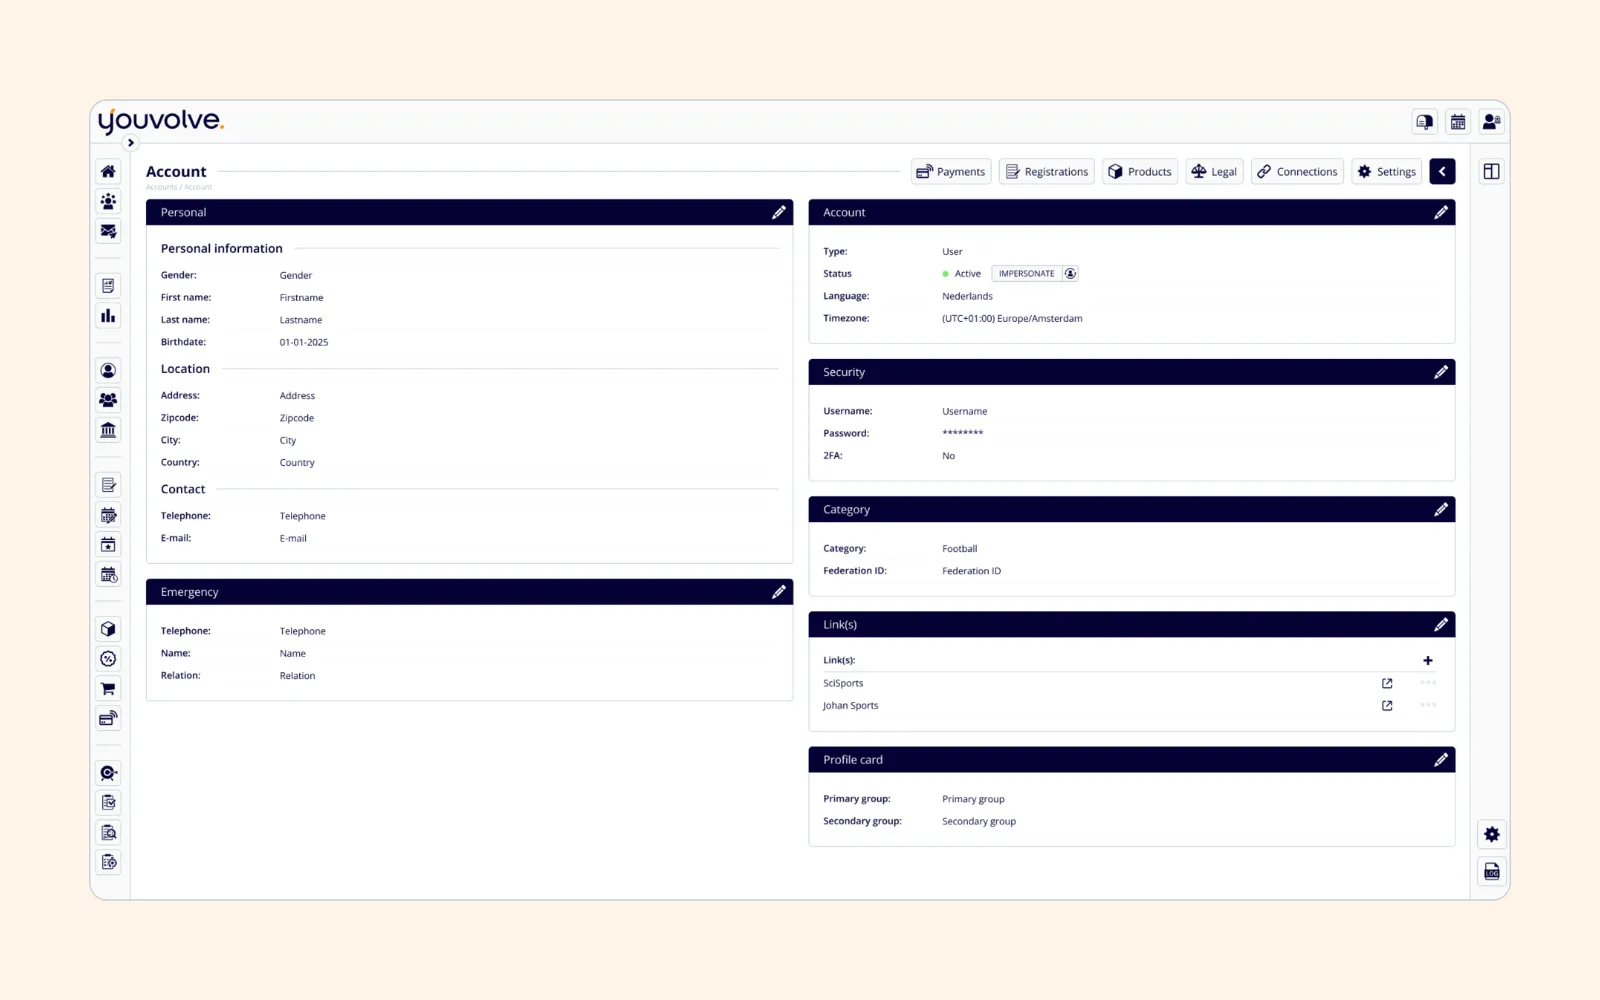This screenshot has height=1000, width=1600.
Task: Open the Registrations tab
Action: [1047, 172]
